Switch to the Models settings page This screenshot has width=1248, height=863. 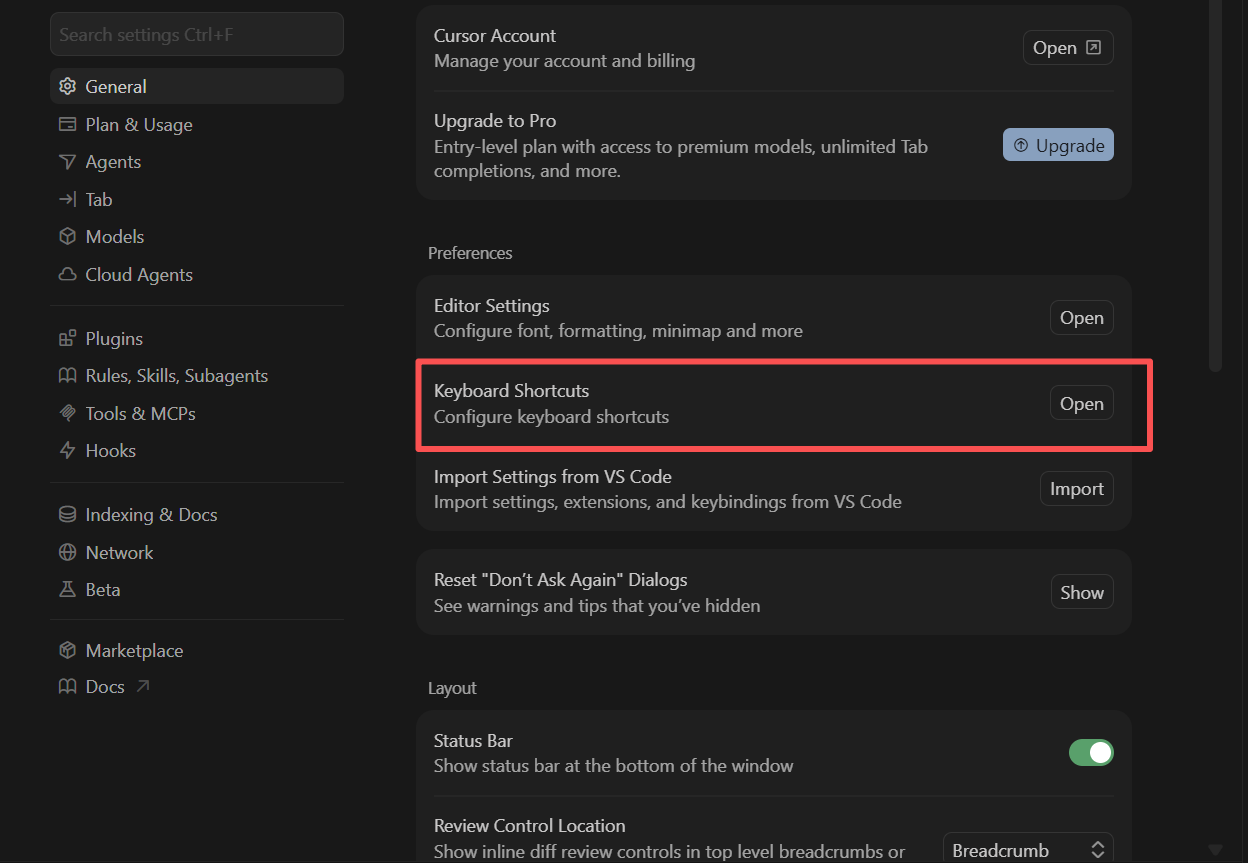(x=197, y=237)
